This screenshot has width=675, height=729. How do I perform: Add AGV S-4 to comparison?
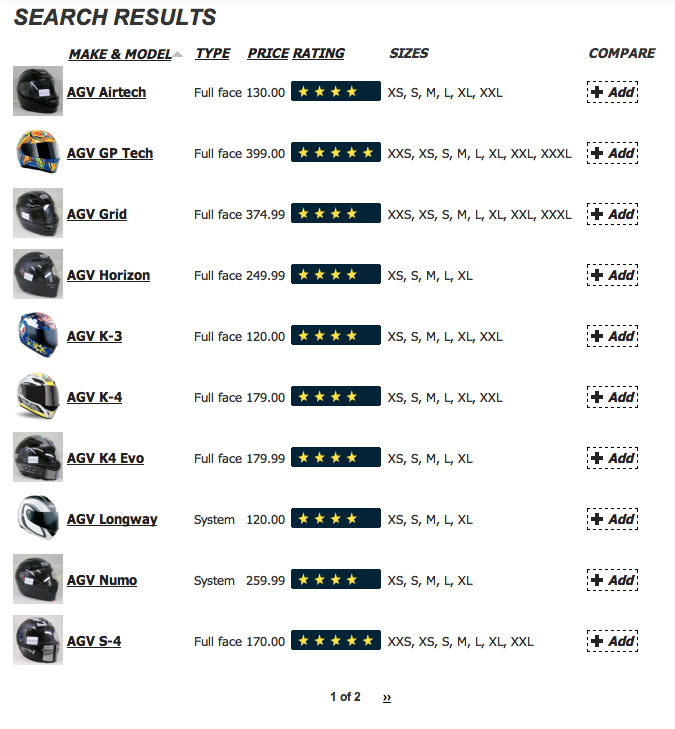(x=612, y=641)
